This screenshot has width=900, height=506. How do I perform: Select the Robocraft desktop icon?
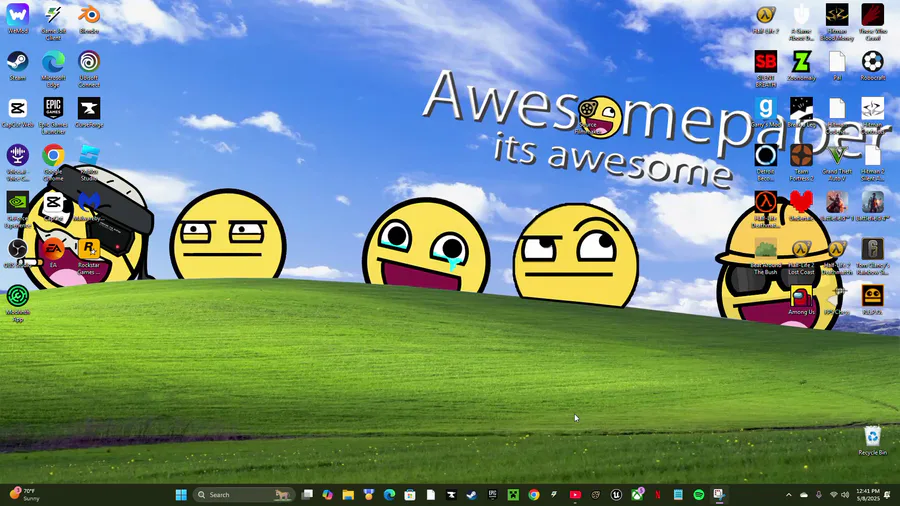click(872, 66)
